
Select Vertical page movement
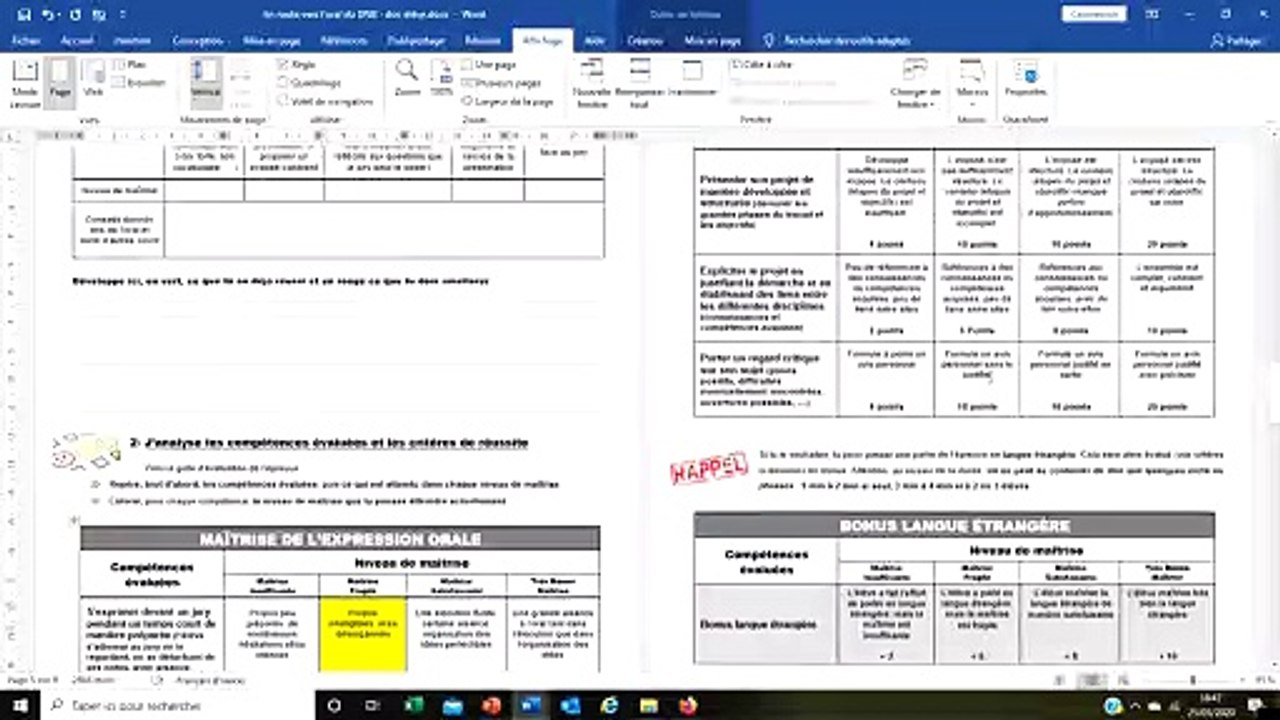point(205,82)
